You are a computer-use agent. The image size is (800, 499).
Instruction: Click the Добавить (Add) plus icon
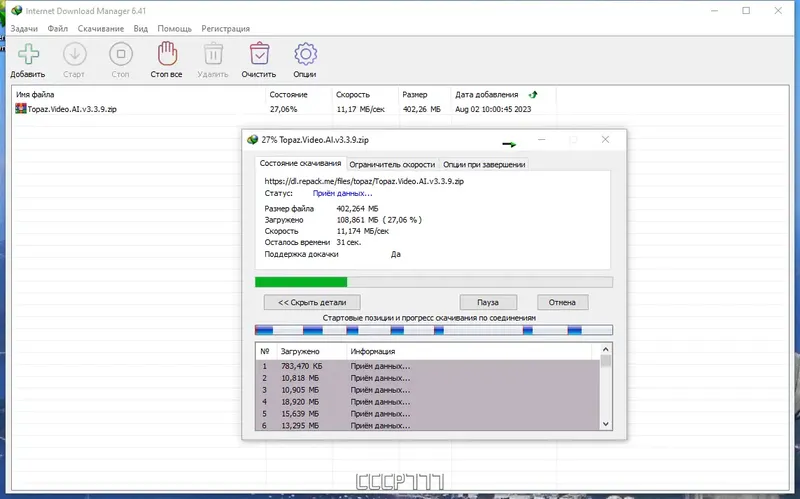29,54
